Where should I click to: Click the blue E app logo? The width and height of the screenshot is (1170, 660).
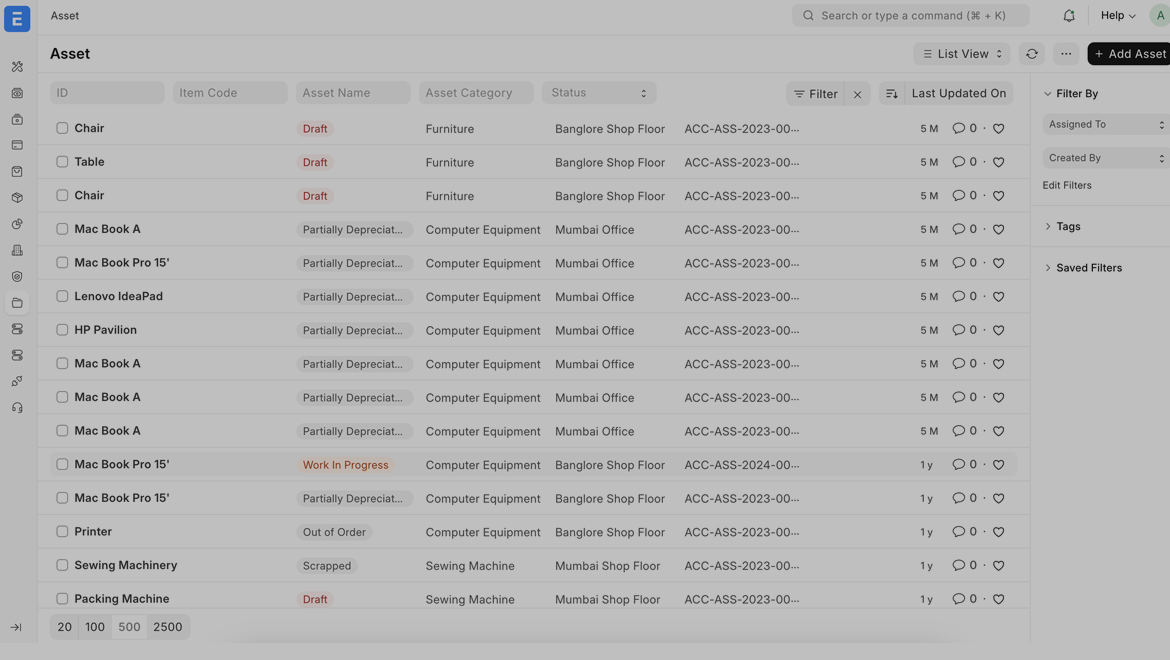17,18
